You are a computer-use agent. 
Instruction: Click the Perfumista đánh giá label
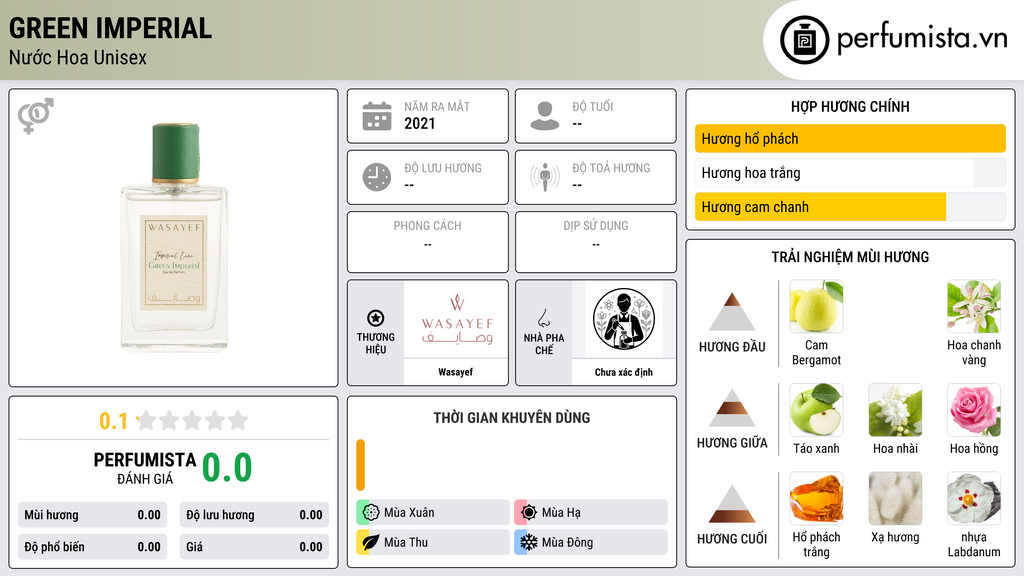[x=145, y=468]
